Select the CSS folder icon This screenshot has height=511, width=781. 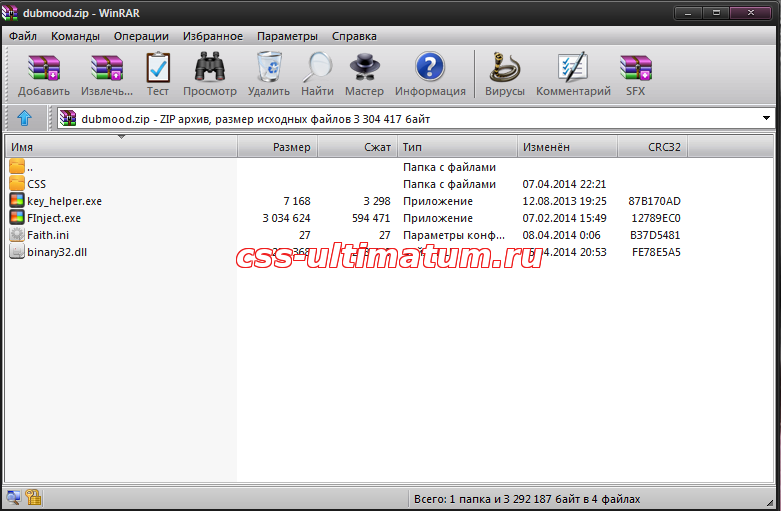[x=17, y=184]
